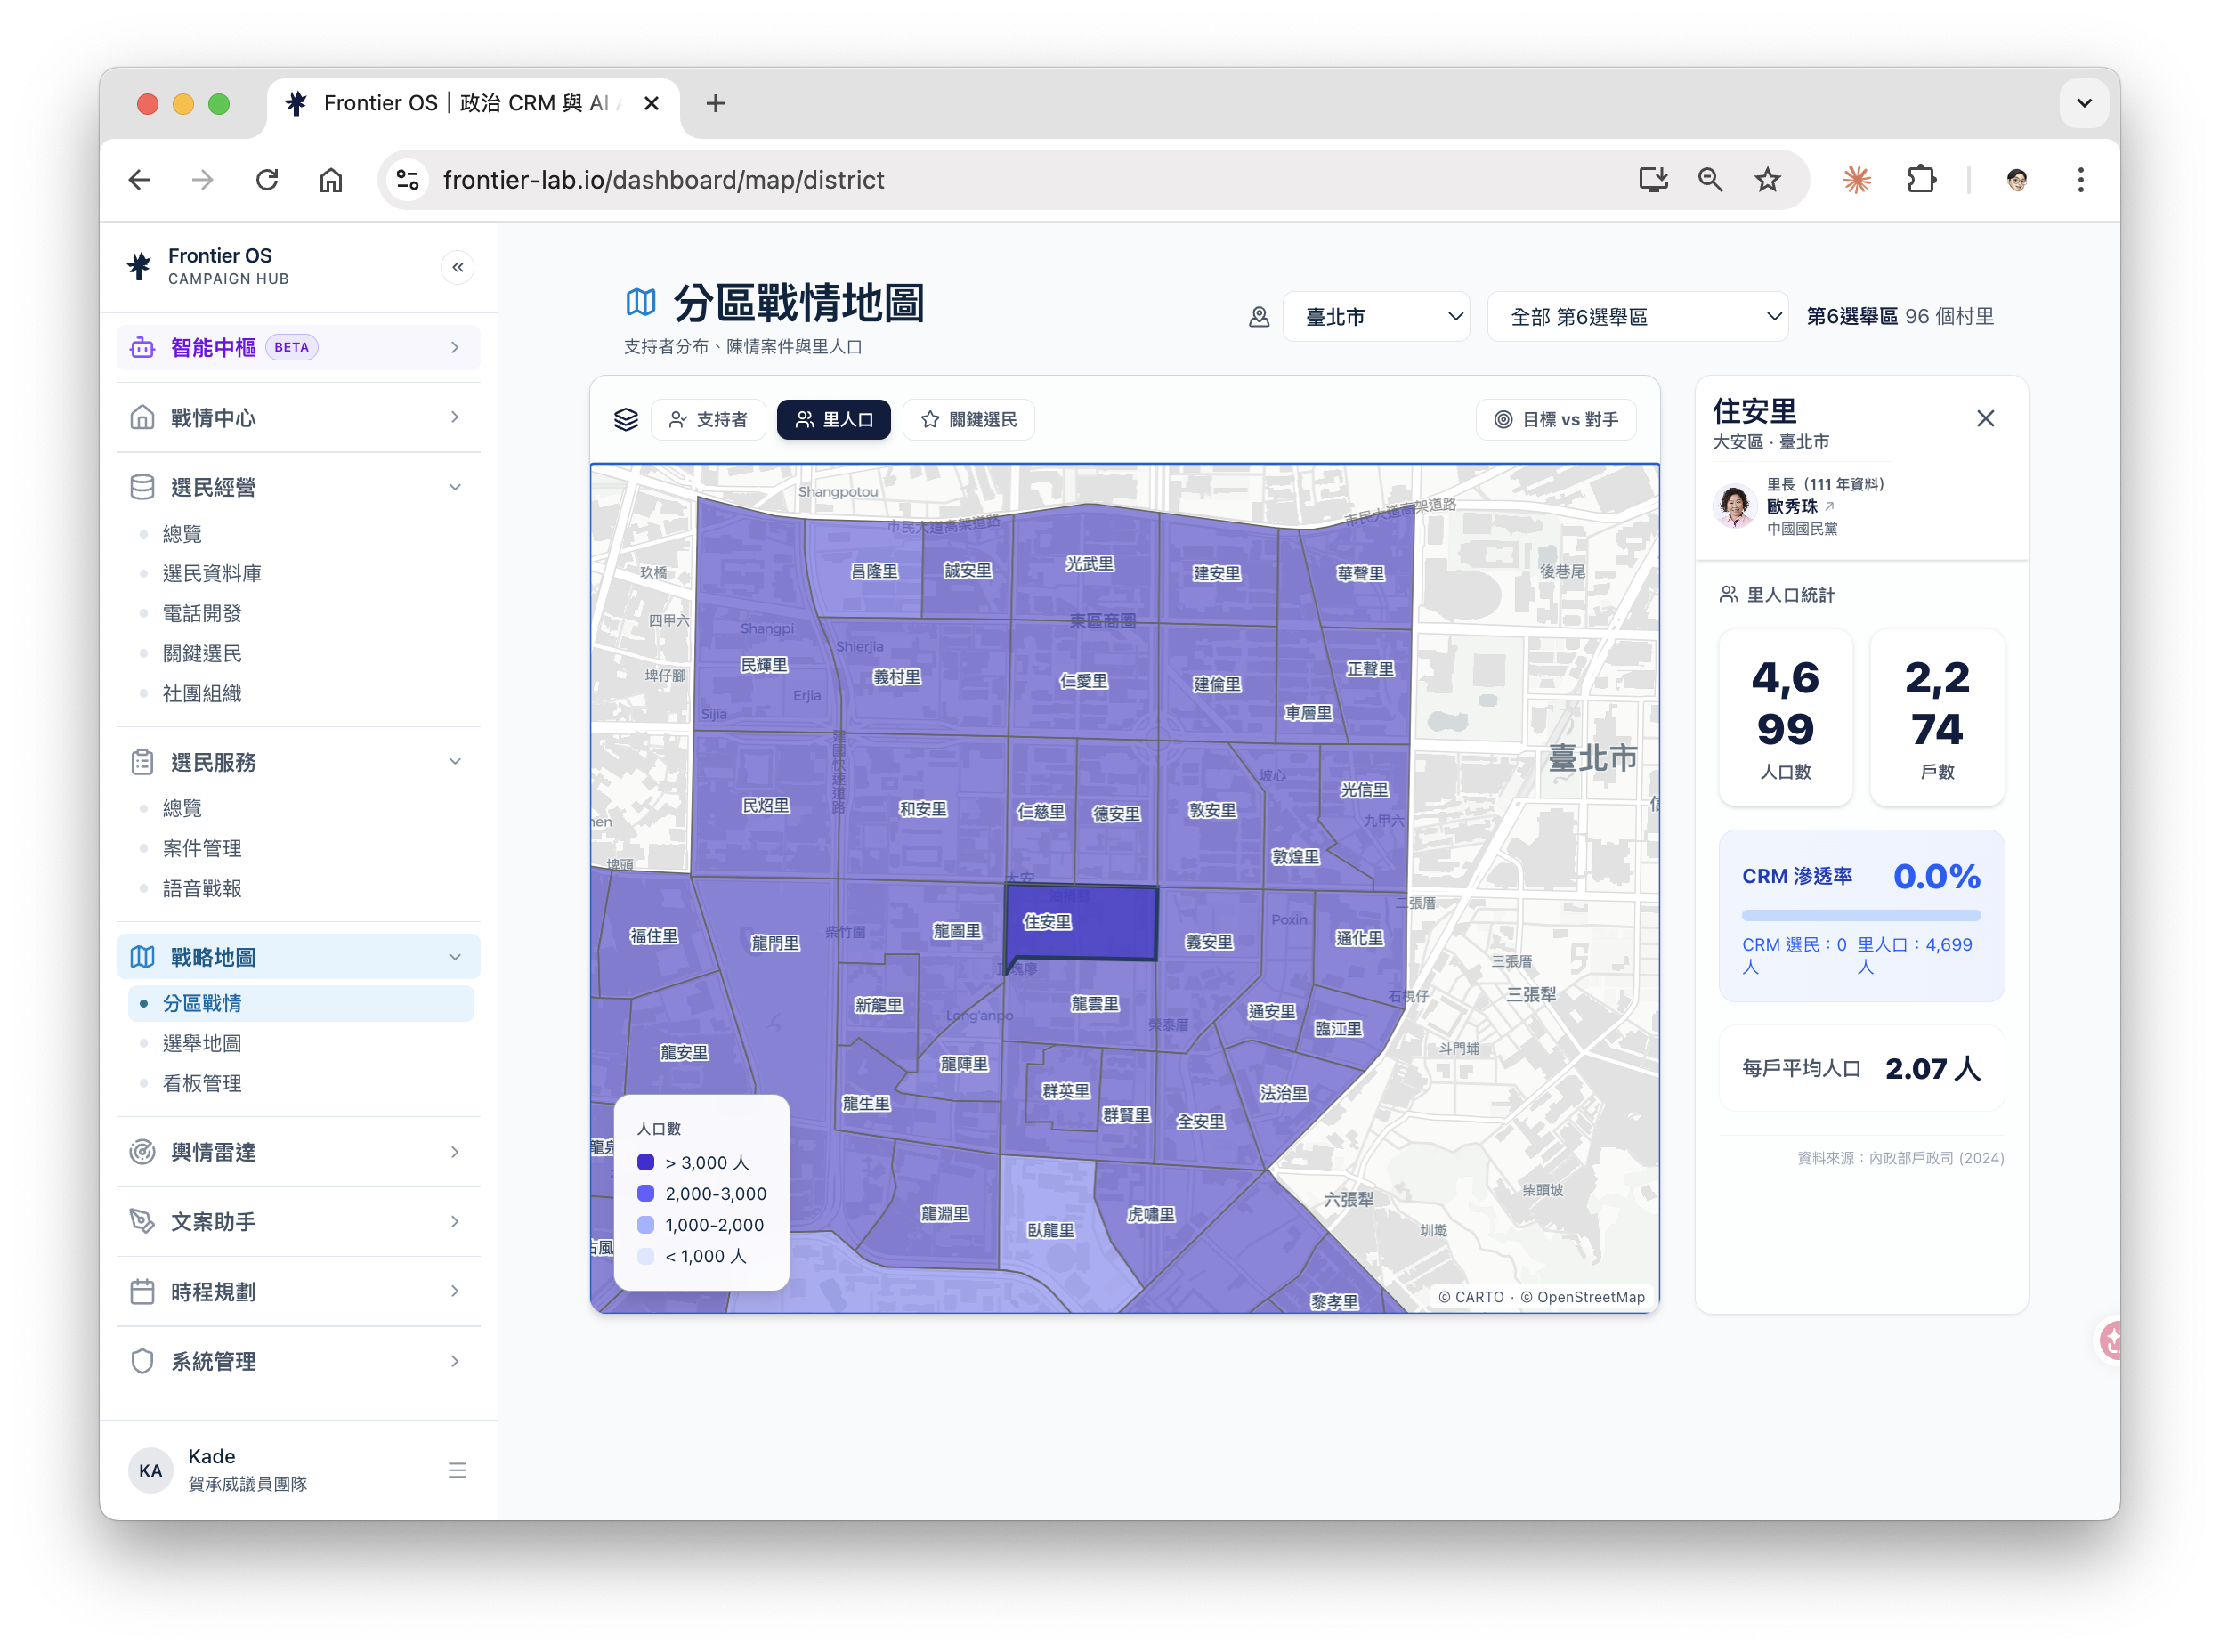Open 文案助手
Screen dimensions: 2220x1652
[298, 1222]
